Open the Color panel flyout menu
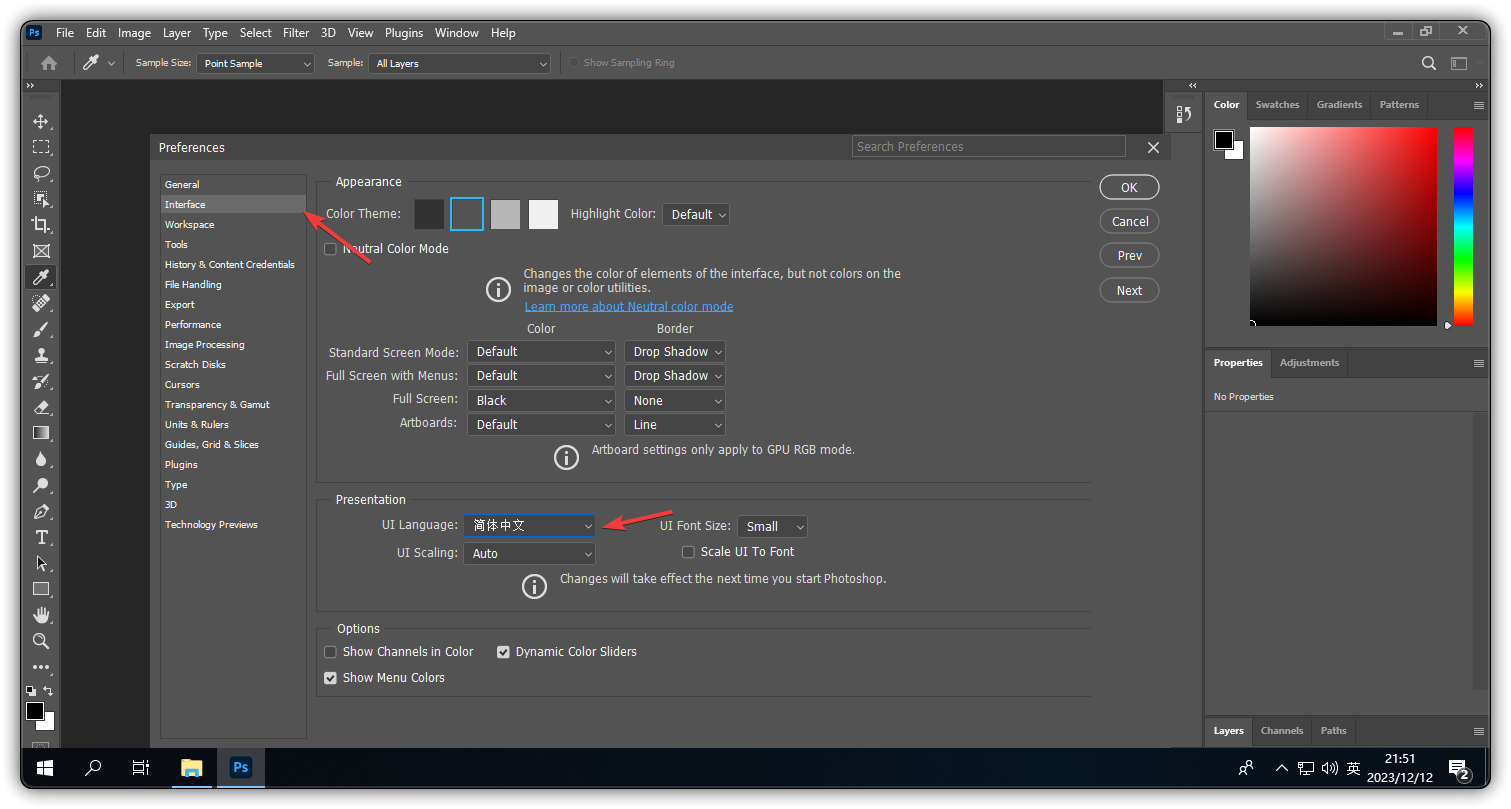Screen dimensions: 1511x809 (1479, 105)
